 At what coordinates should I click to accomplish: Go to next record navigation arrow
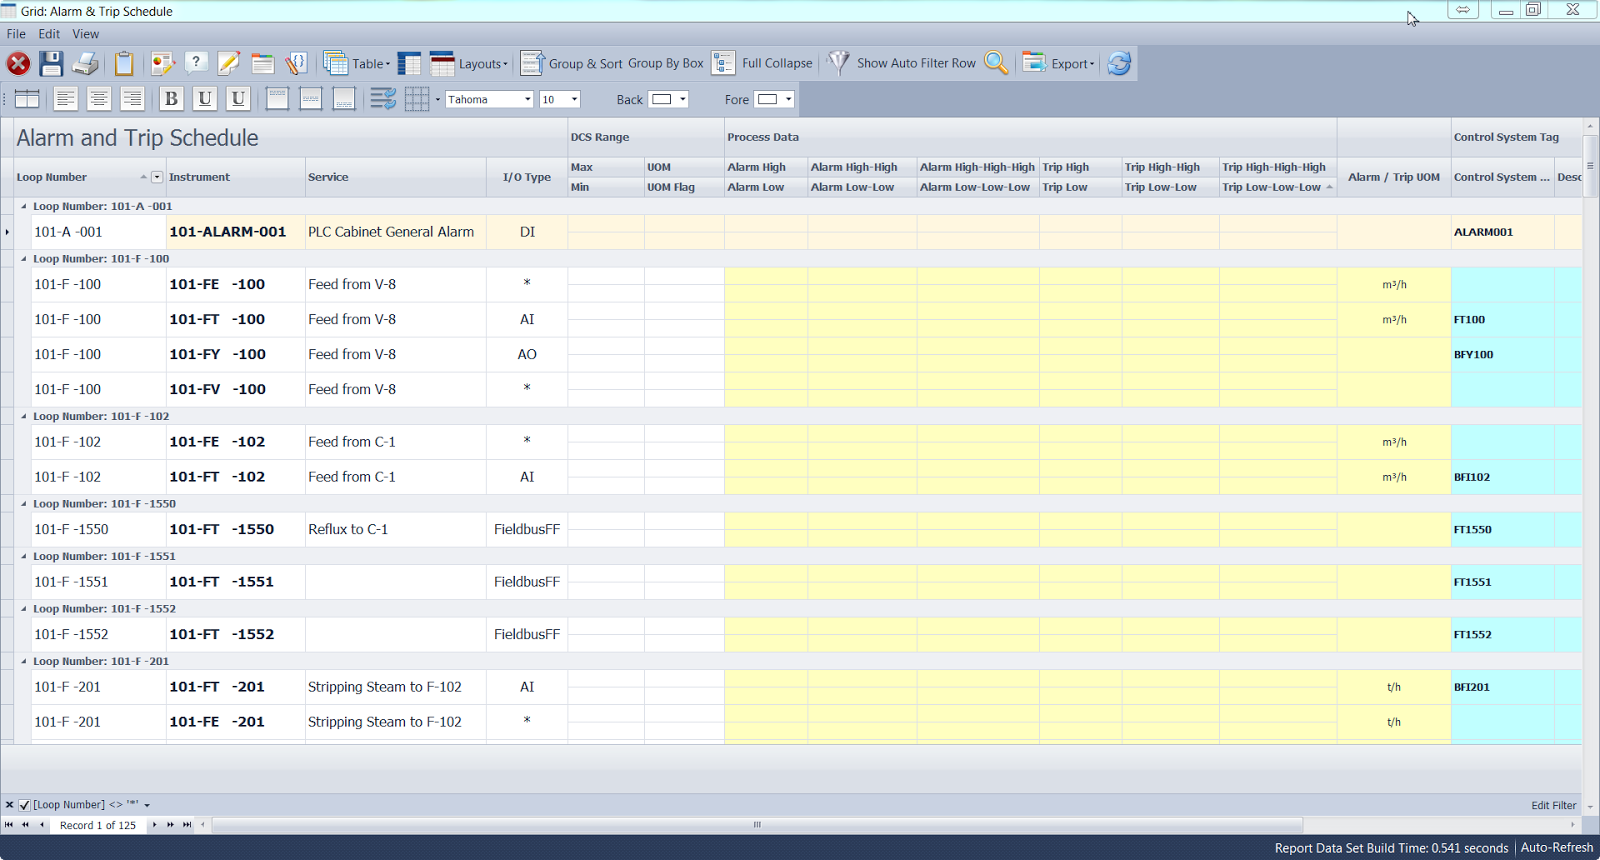click(155, 825)
